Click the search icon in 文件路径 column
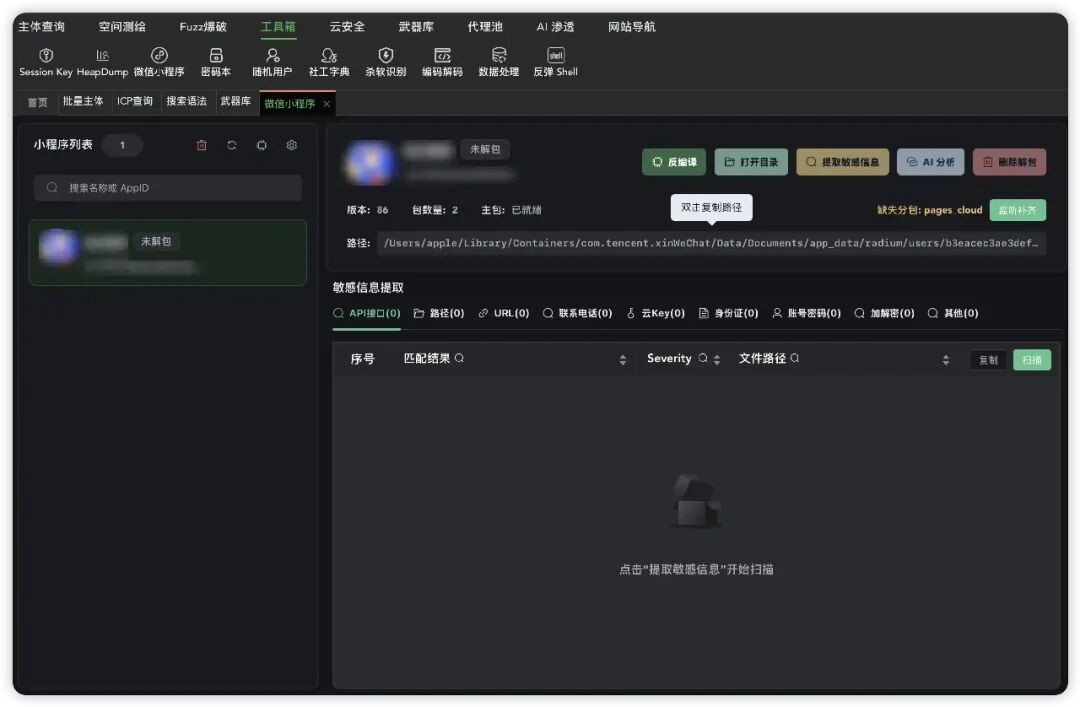Viewport: 1080px width, 707px height. [x=795, y=358]
